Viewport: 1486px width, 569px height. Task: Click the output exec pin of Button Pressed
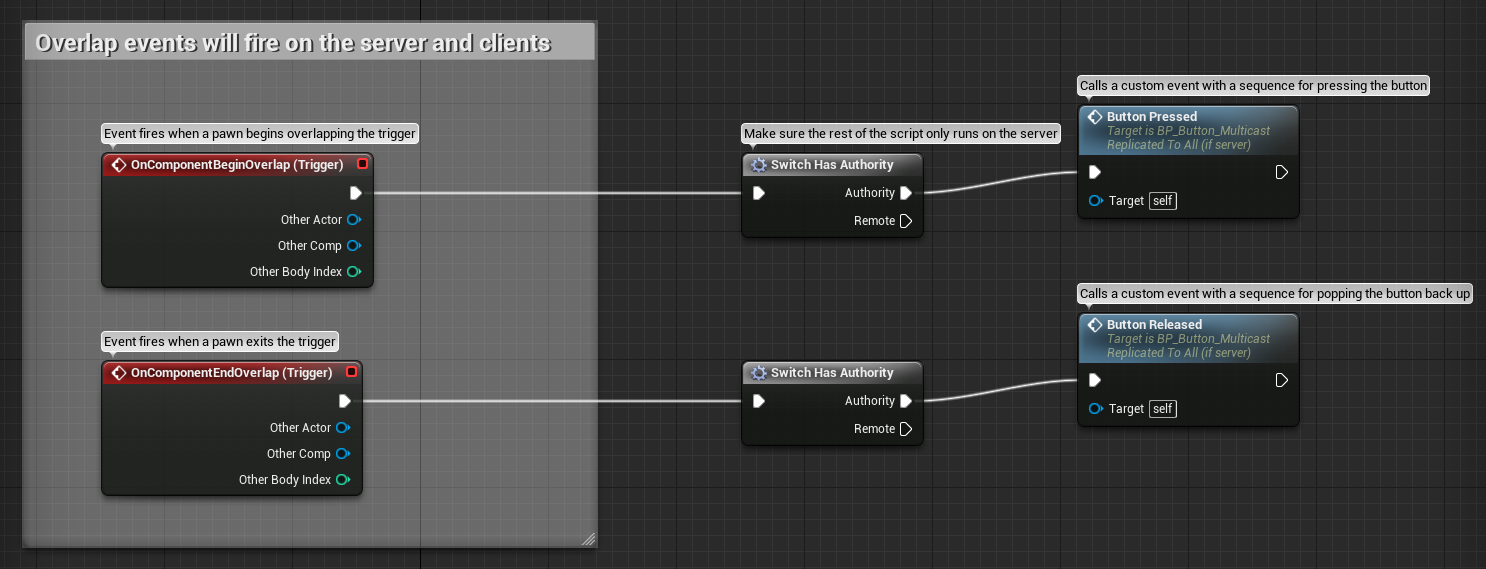(1282, 172)
